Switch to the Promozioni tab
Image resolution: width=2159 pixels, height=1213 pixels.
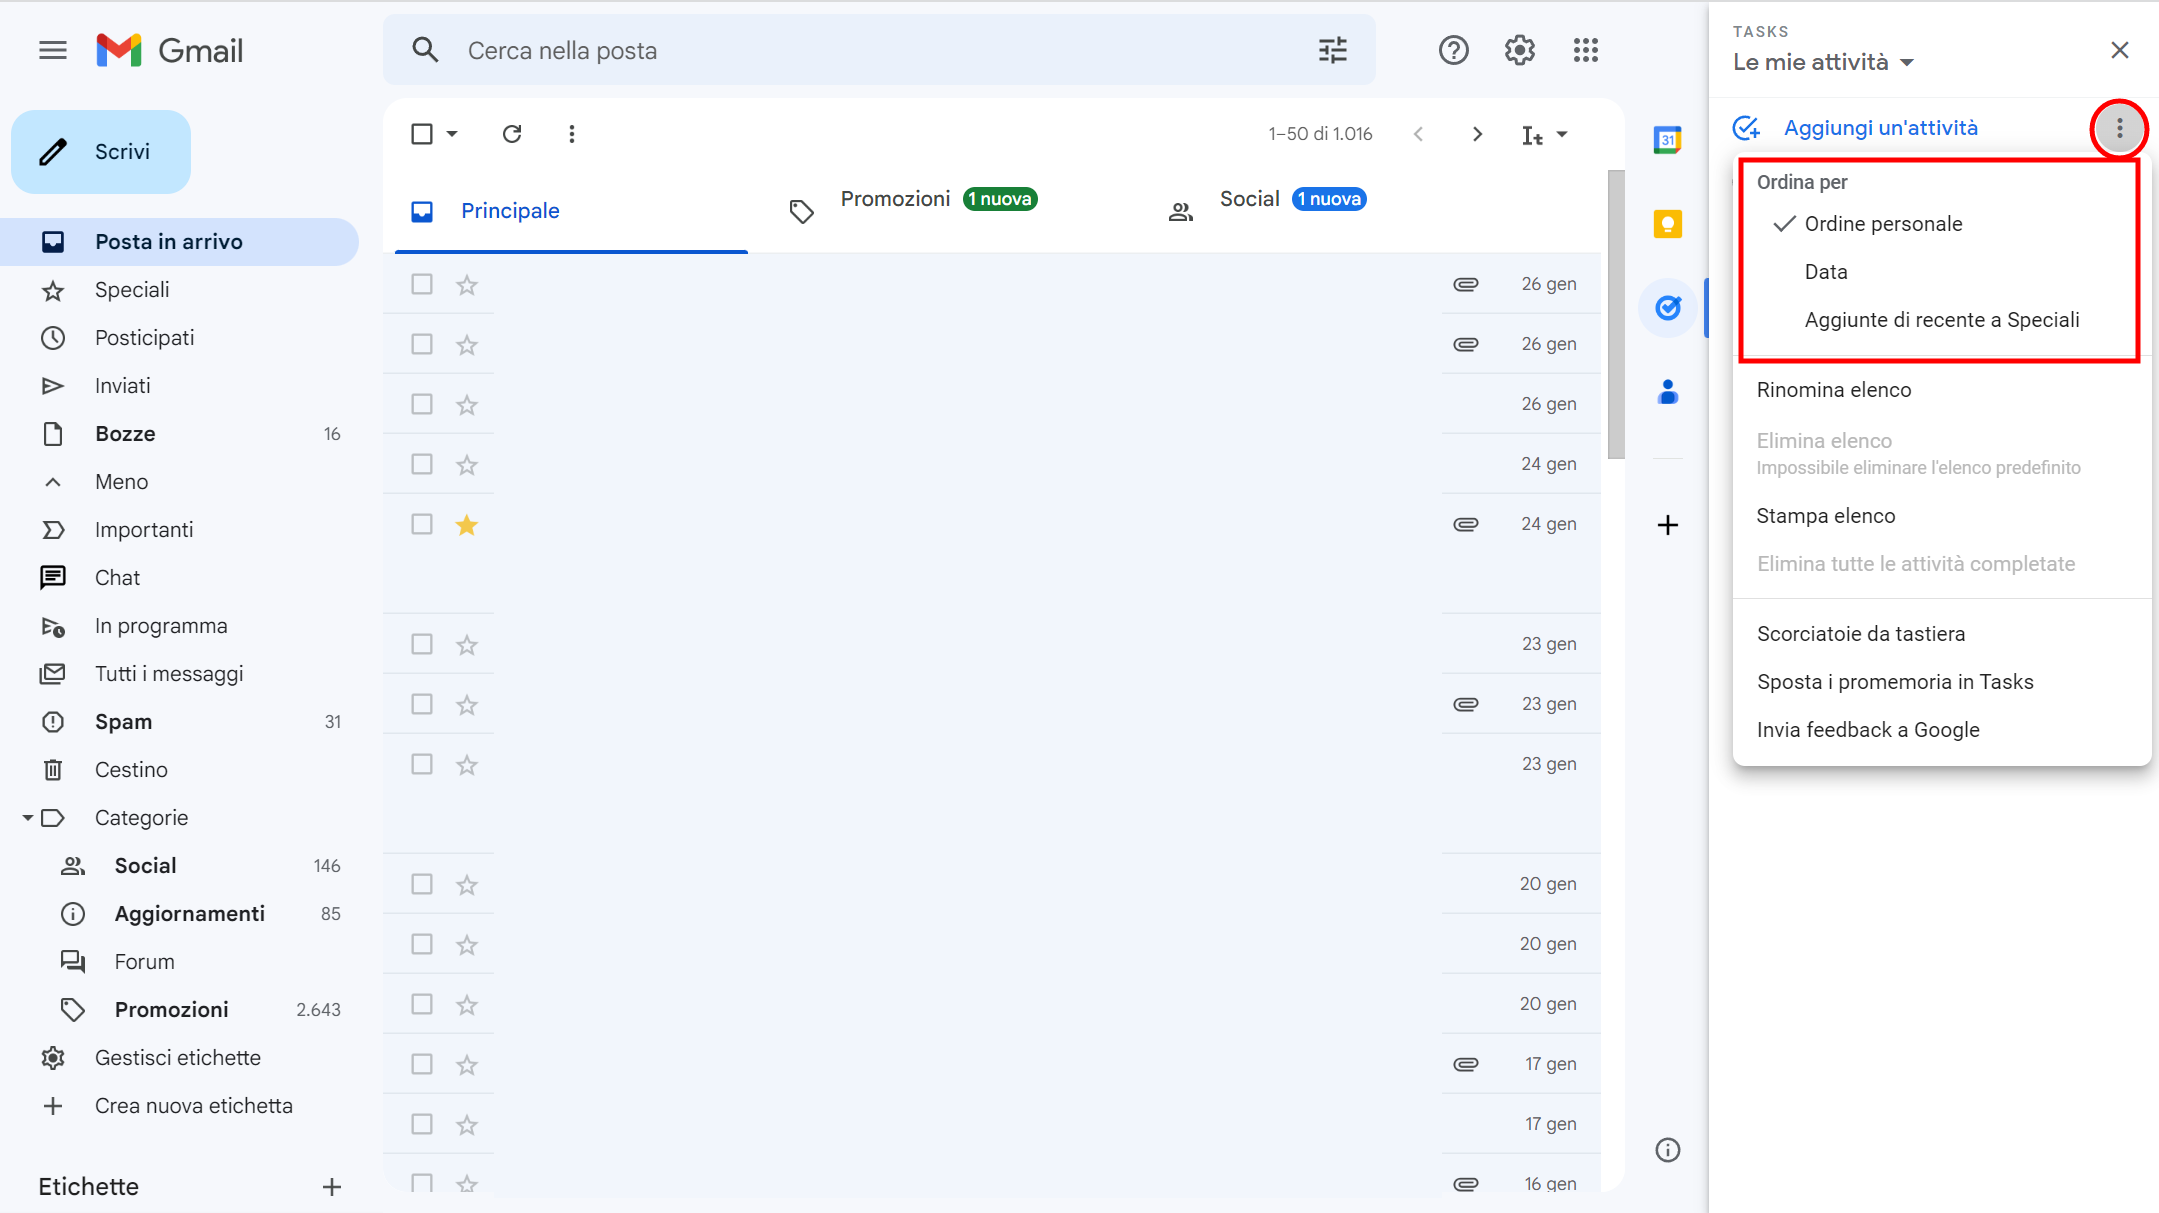[895, 199]
